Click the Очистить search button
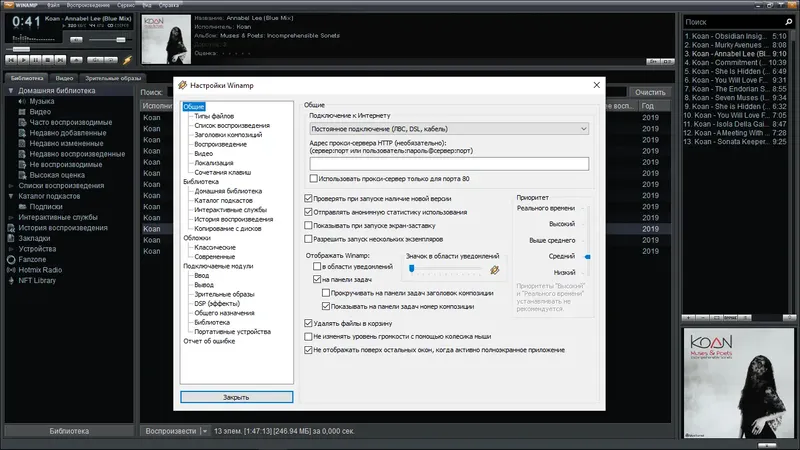 pos(649,92)
